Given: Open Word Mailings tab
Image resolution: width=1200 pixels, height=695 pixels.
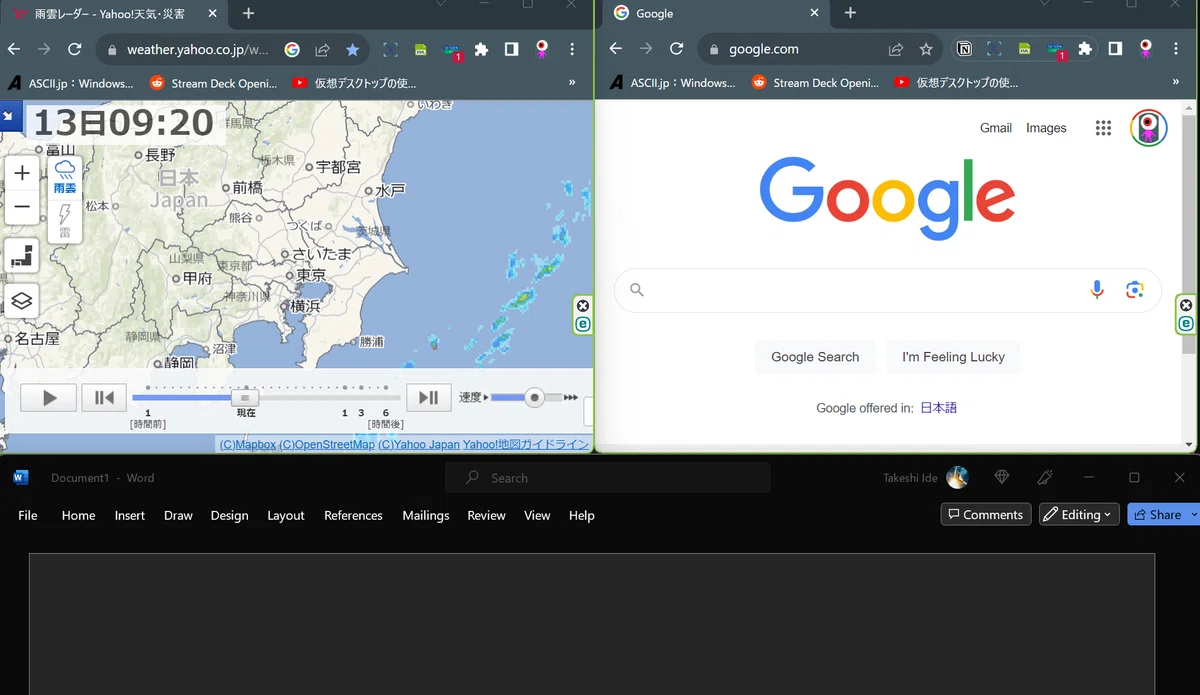Looking at the screenshot, I should pyautogui.click(x=426, y=515).
